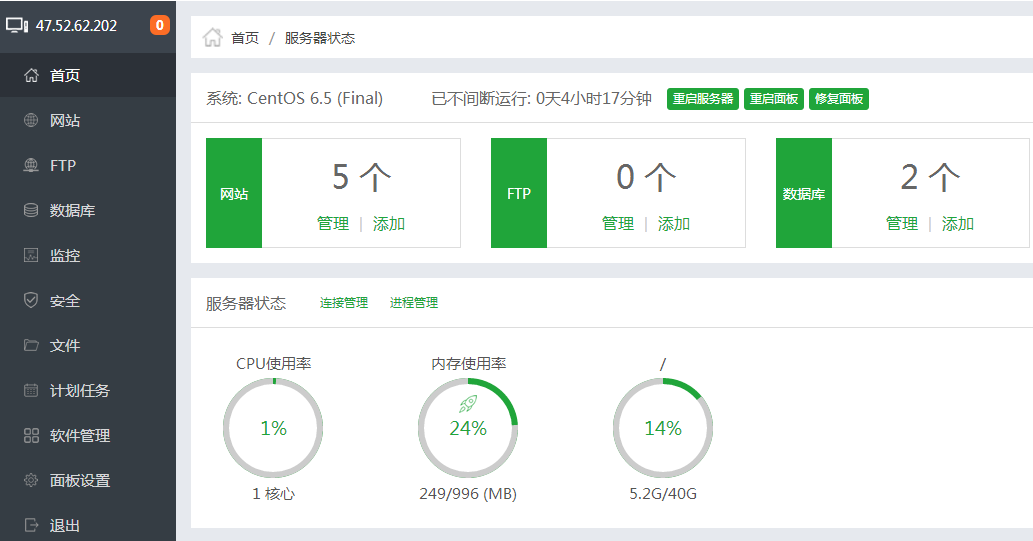1033x541 pixels.
Task: Click the grid icon beside 软件管理
Action: pyautogui.click(x=31, y=436)
